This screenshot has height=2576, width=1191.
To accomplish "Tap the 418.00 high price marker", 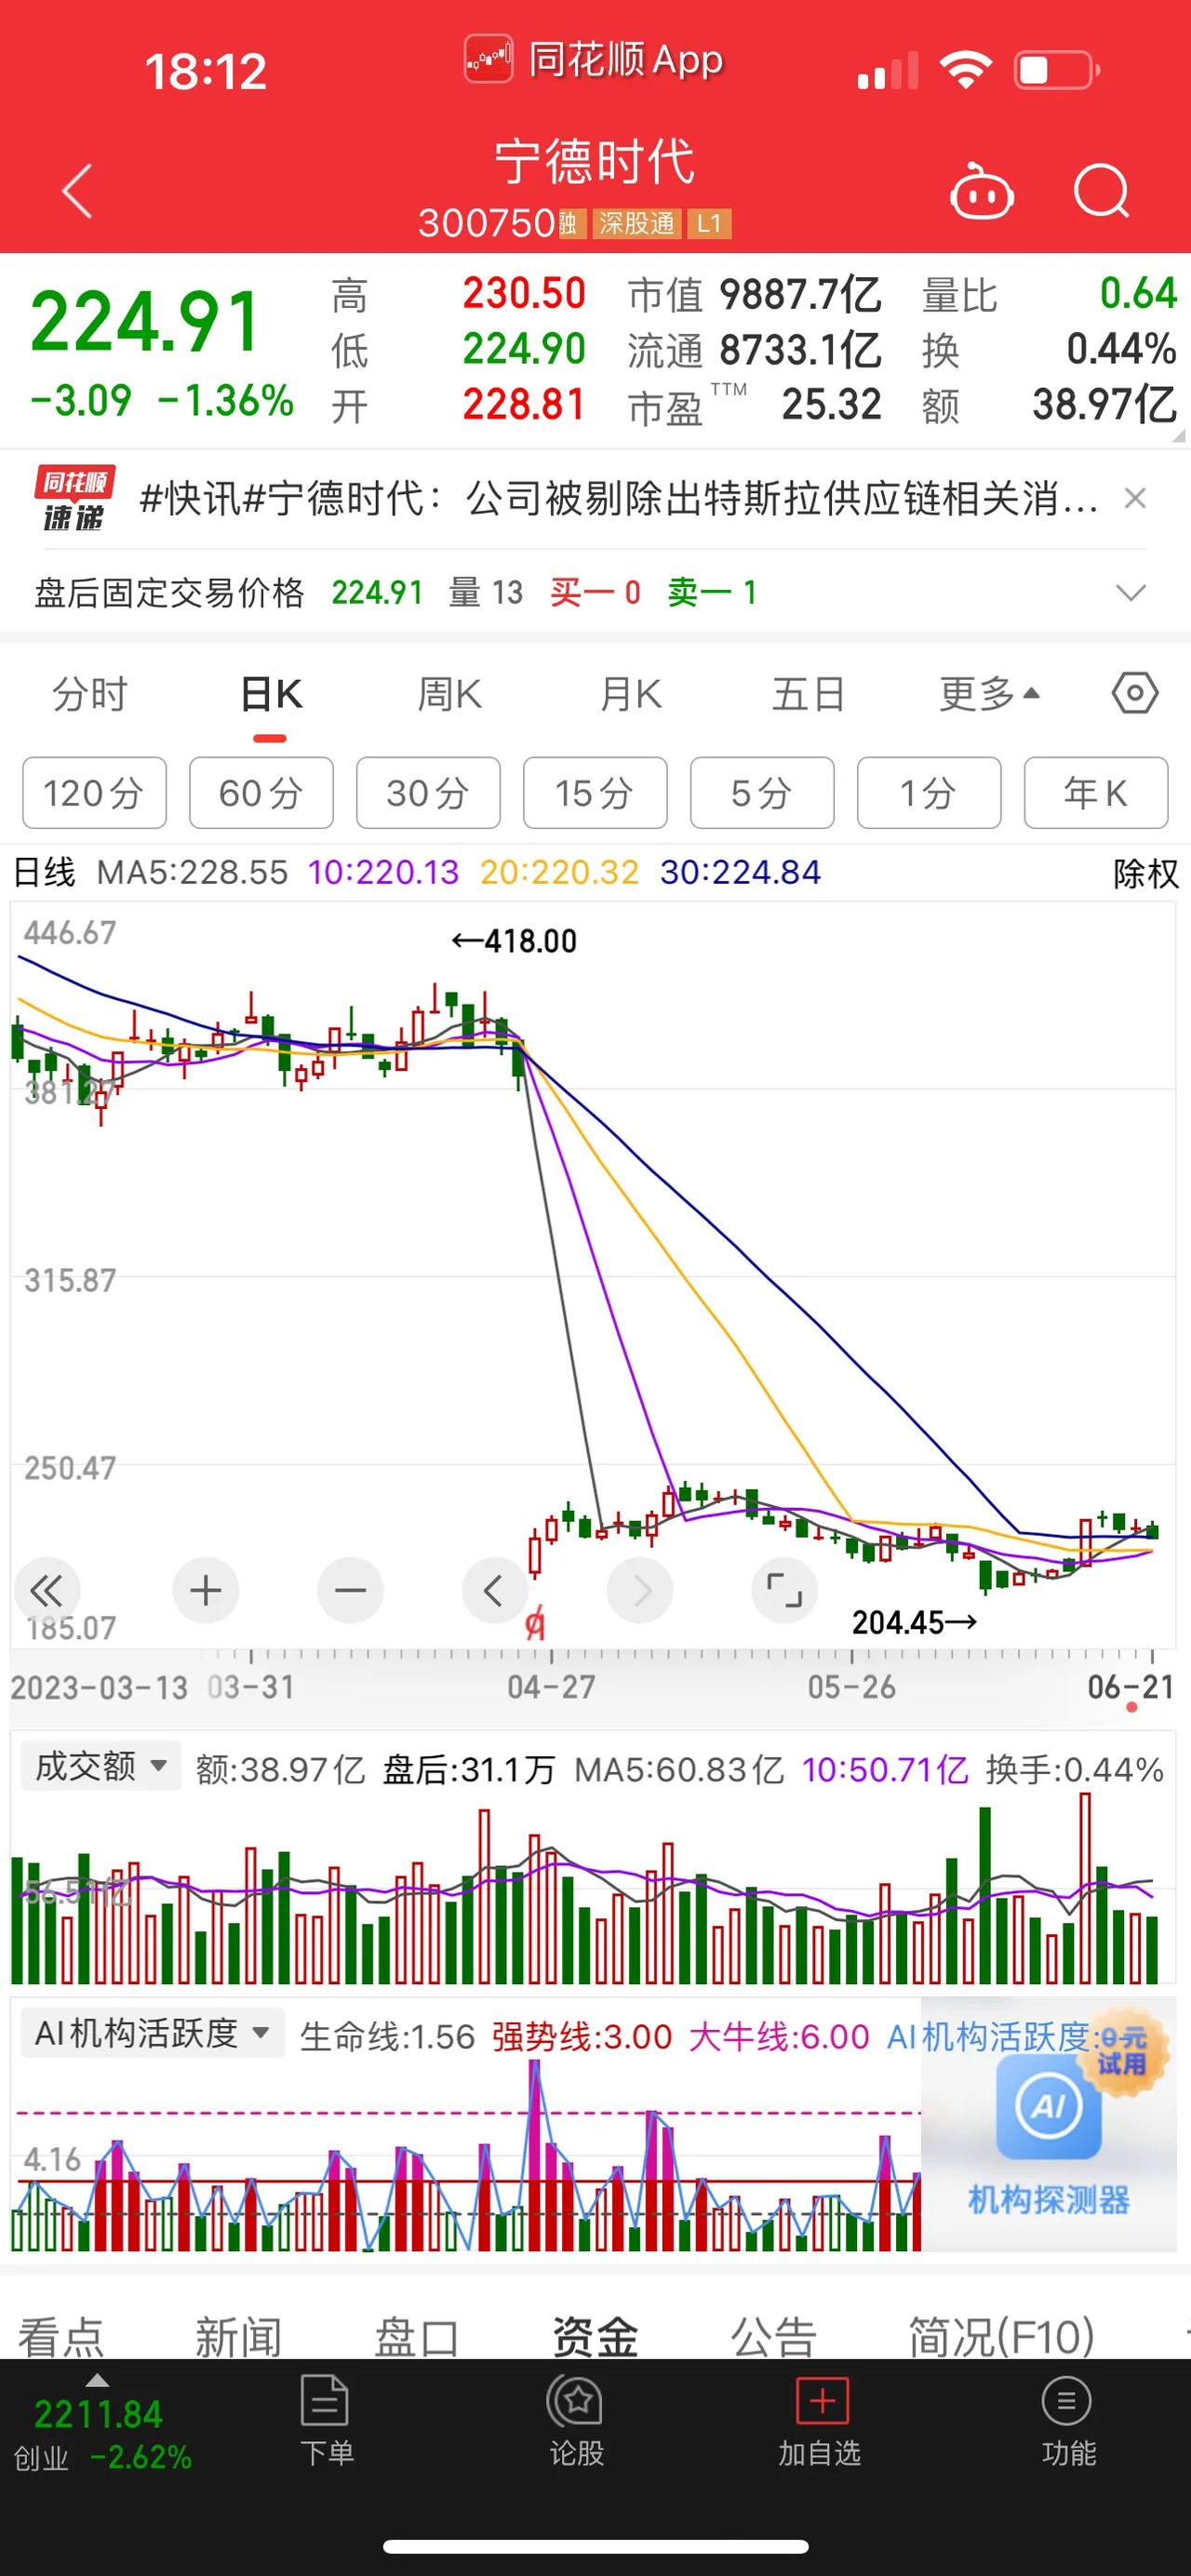I will coord(514,941).
